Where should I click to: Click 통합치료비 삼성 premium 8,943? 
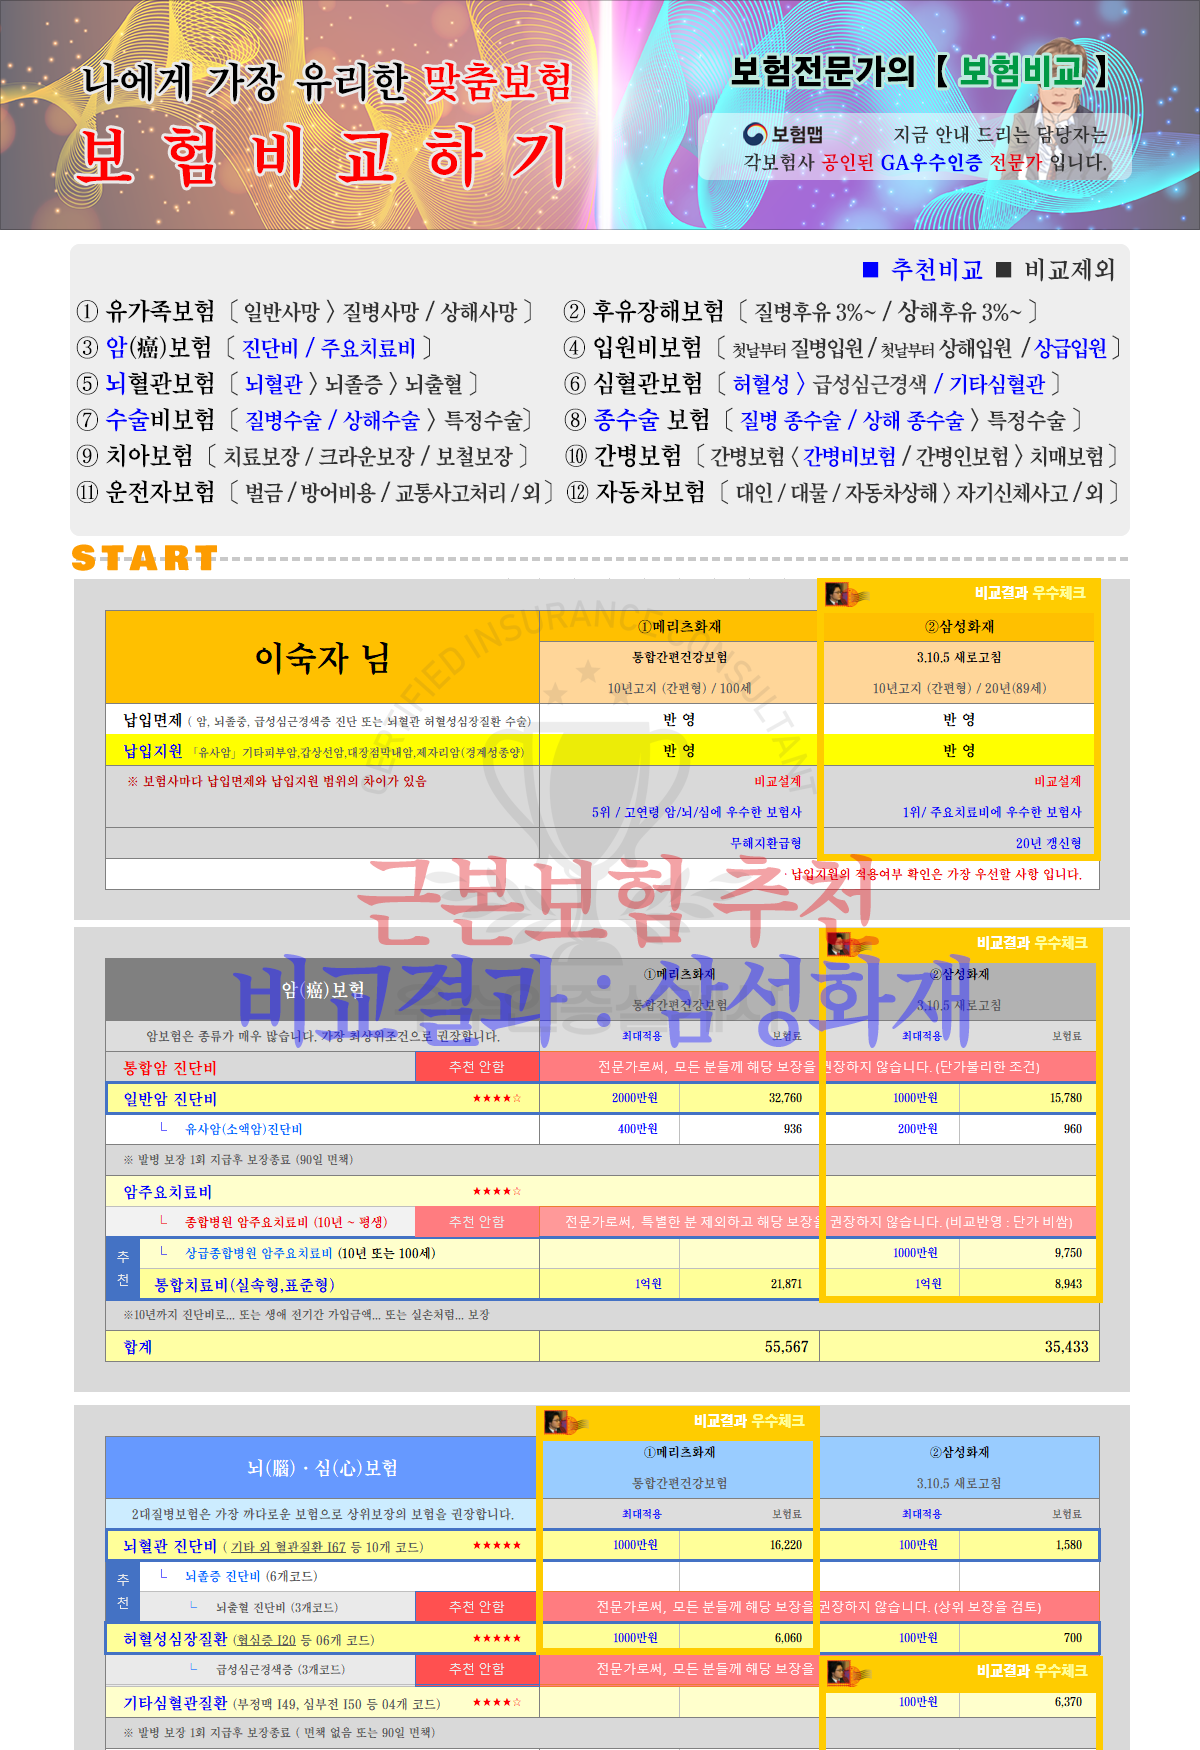(x=1068, y=1284)
